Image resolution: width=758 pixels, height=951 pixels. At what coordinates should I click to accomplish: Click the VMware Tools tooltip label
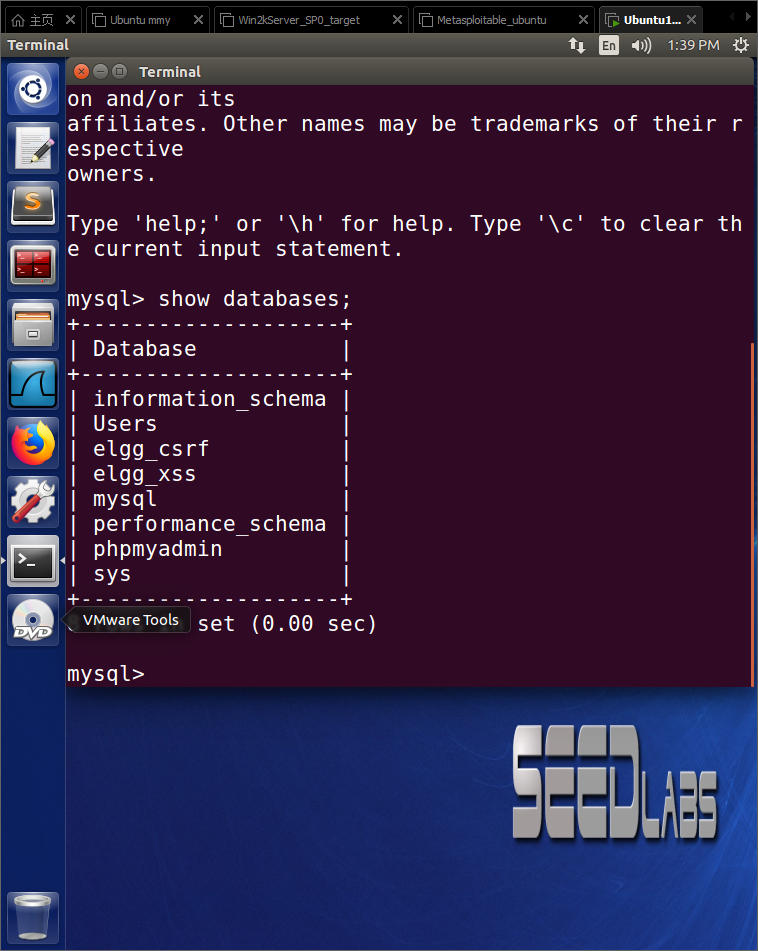(x=130, y=620)
